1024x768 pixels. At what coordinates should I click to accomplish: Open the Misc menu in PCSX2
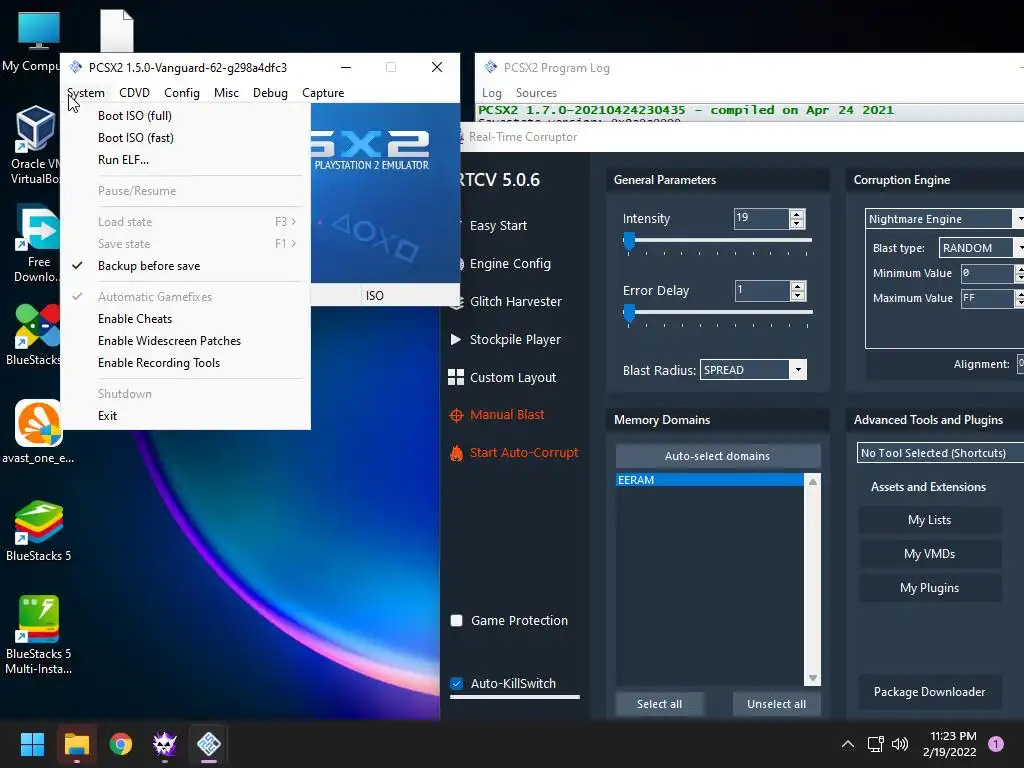click(226, 93)
